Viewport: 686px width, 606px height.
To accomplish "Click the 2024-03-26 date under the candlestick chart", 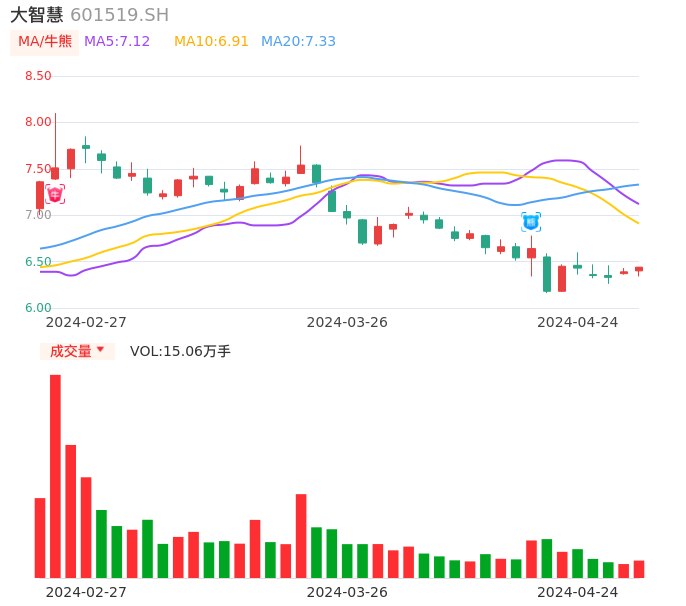I will 347,322.
